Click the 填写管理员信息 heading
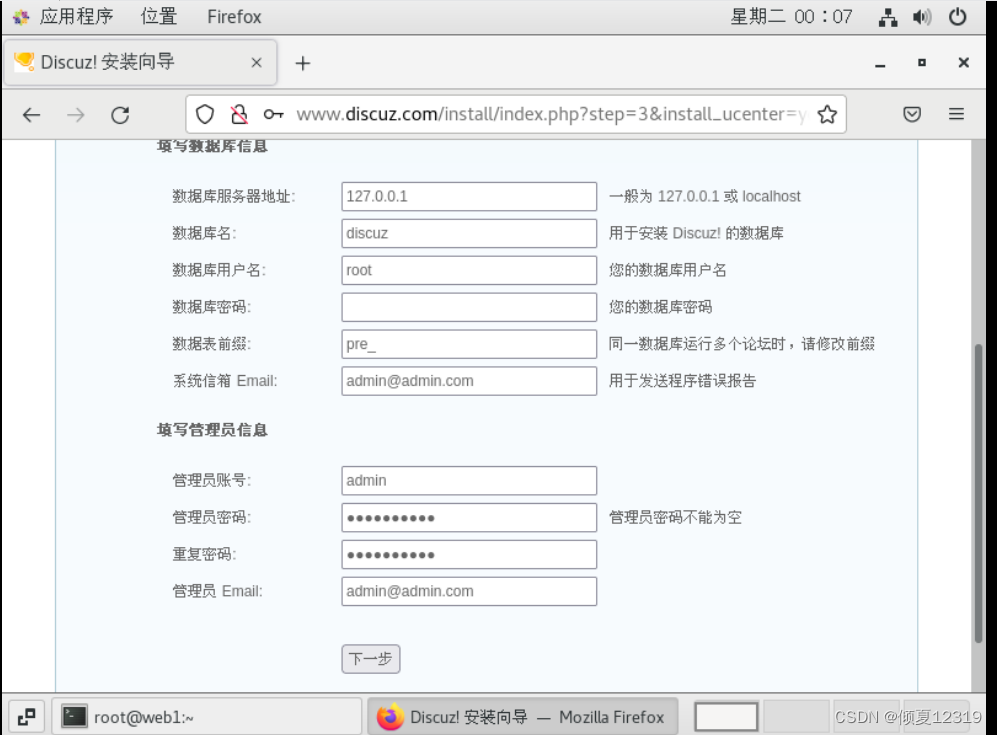Image resolution: width=997 pixels, height=735 pixels. pyautogui.click(x=212, y=430)
